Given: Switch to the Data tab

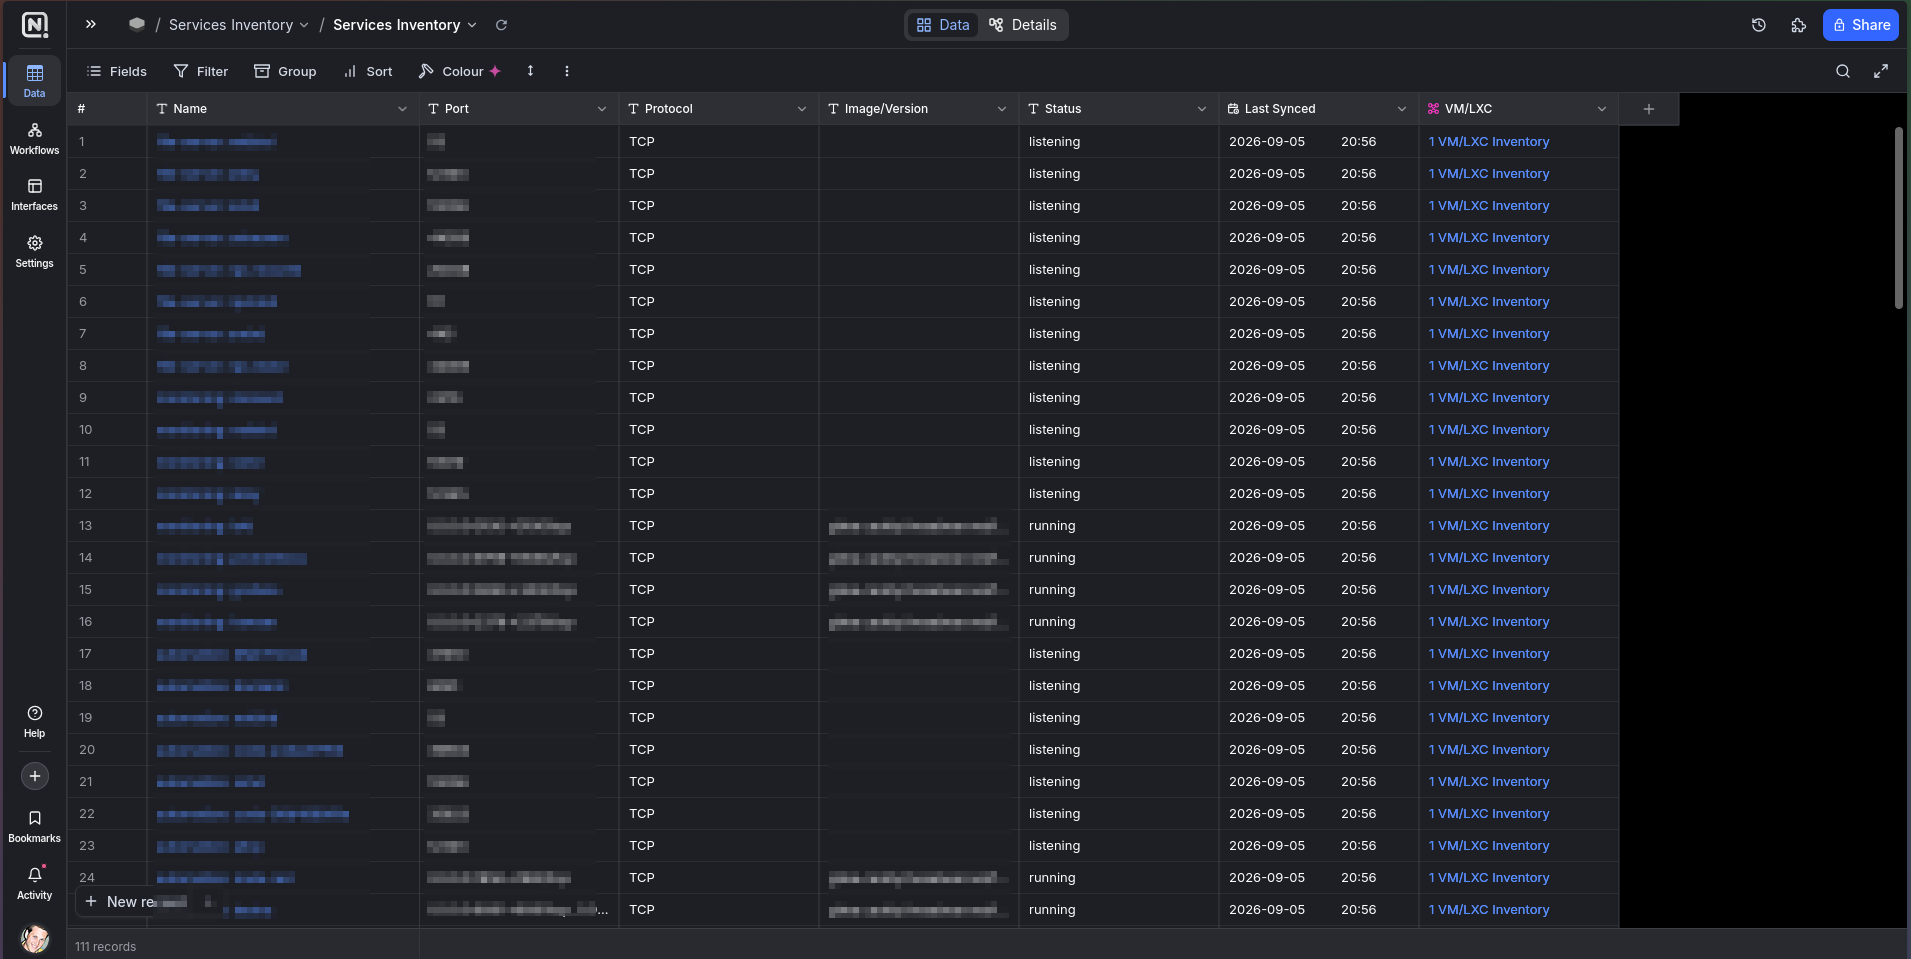Looking at the screenshot, I should point(943,25).
